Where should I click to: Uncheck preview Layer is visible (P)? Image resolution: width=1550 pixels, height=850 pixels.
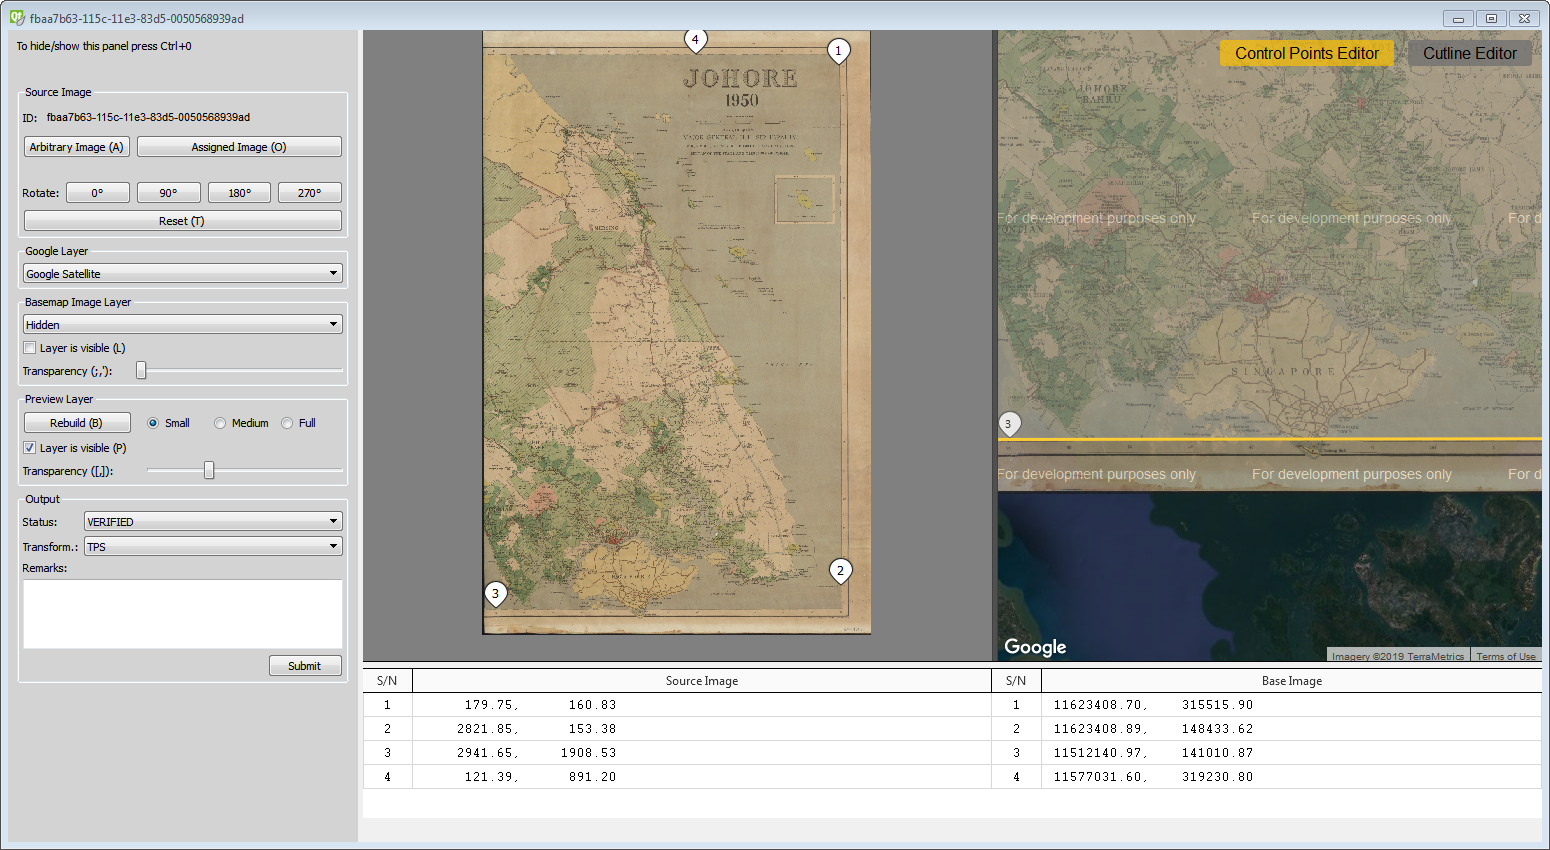(29, 447)
